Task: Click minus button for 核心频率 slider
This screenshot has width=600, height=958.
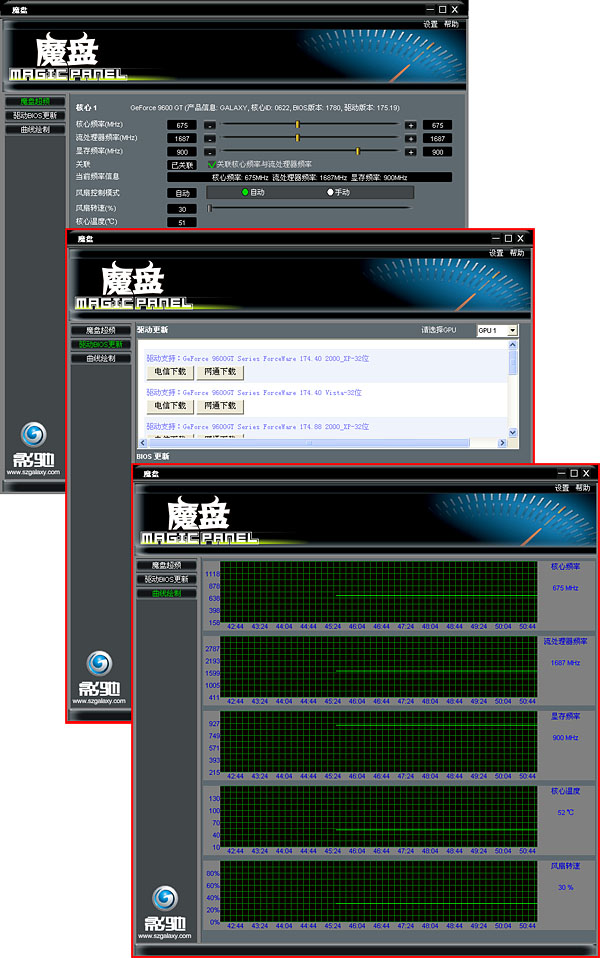Action: (x=210, y=125)
